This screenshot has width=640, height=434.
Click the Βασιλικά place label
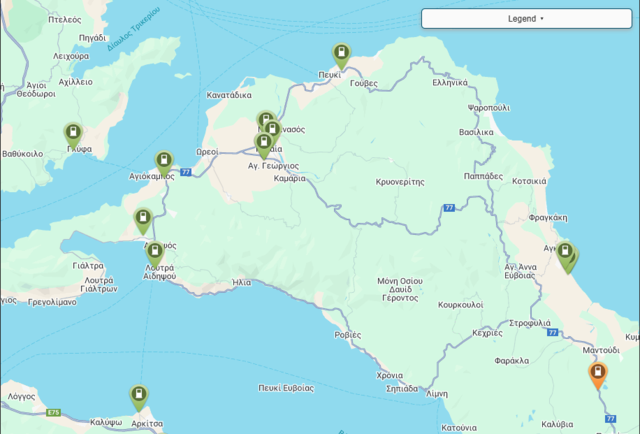pos(476,132)
